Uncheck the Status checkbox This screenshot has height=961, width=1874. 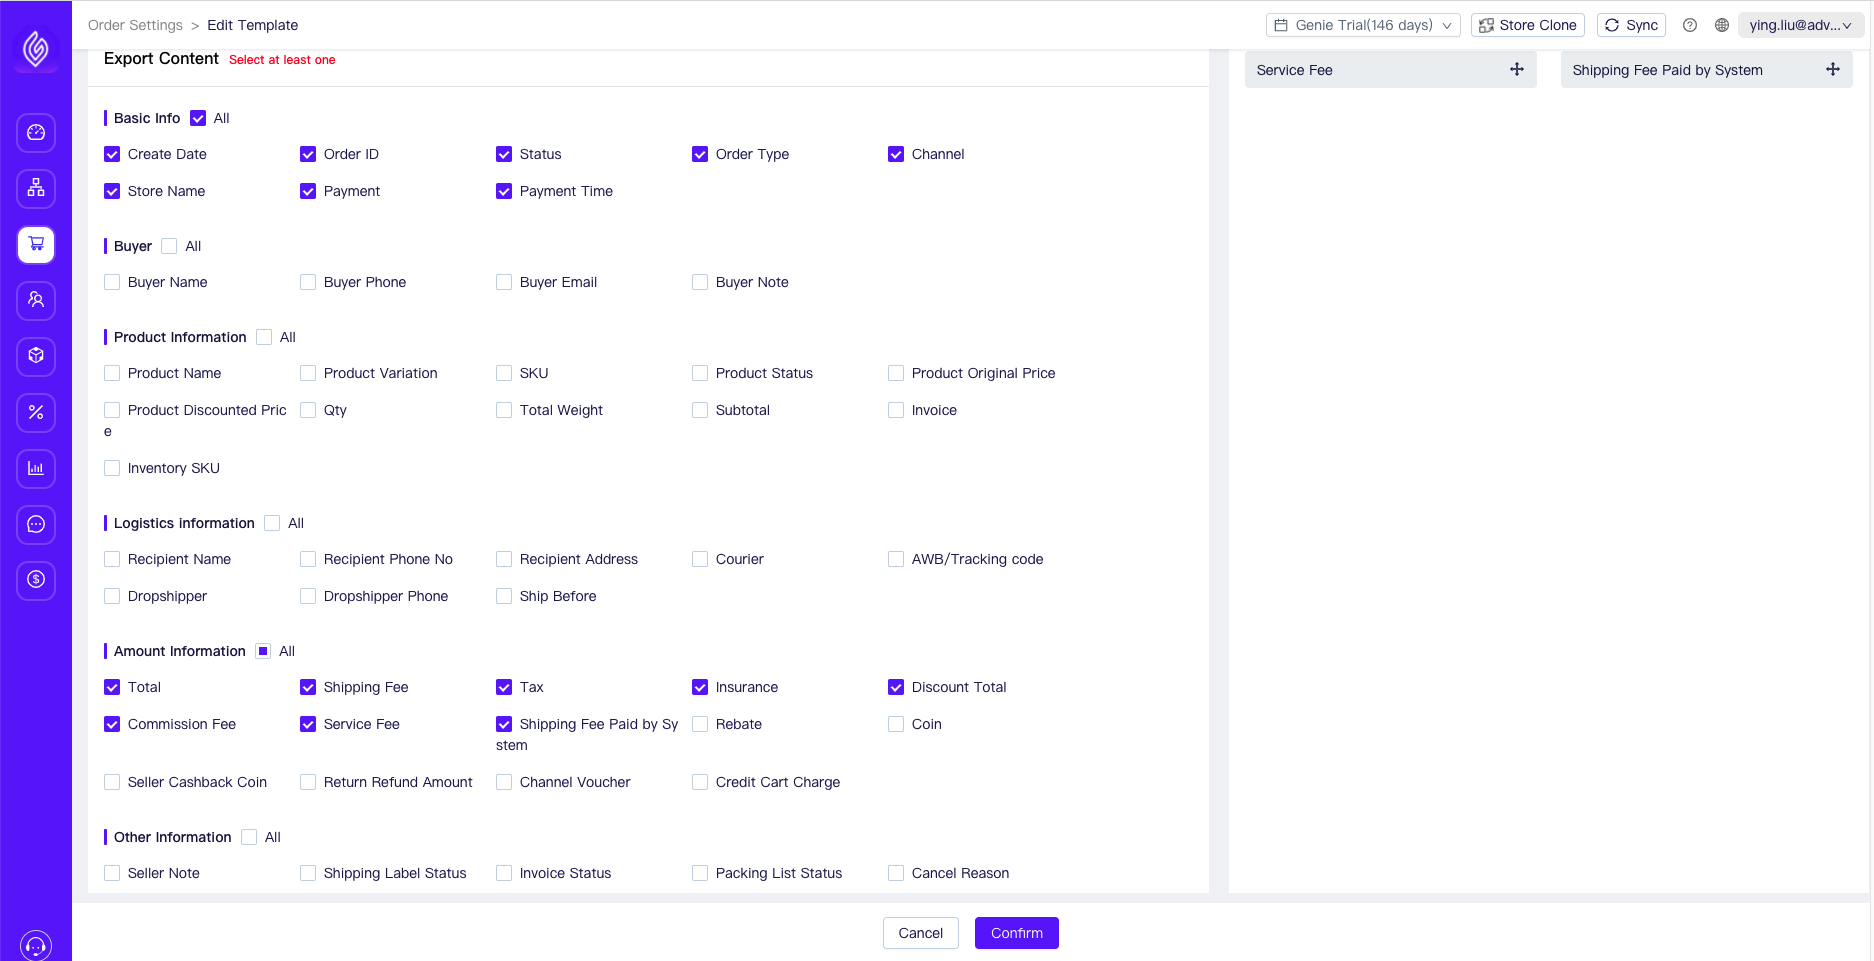coord(504,154)
